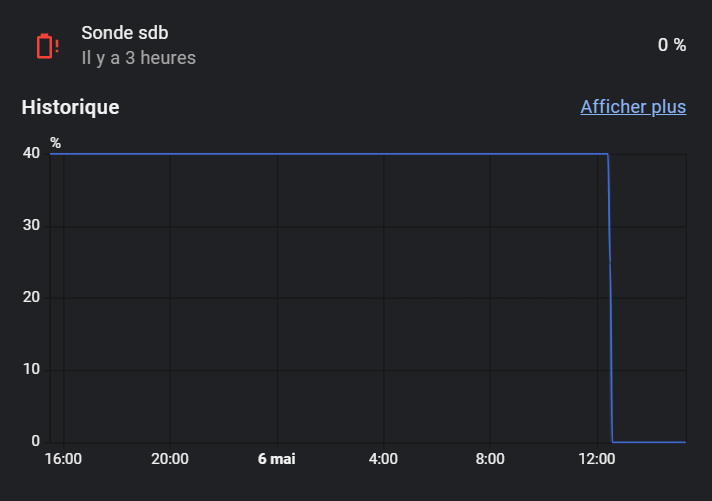This screenshot has width=712, height=501.
Task: Select the 10 label on the Y axis
Action: pos(31,369)
